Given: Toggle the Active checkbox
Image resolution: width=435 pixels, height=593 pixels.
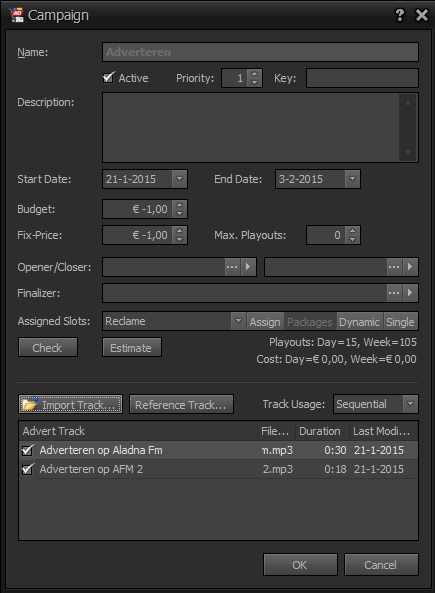Looking at the screenshot, I should point(109,78).
